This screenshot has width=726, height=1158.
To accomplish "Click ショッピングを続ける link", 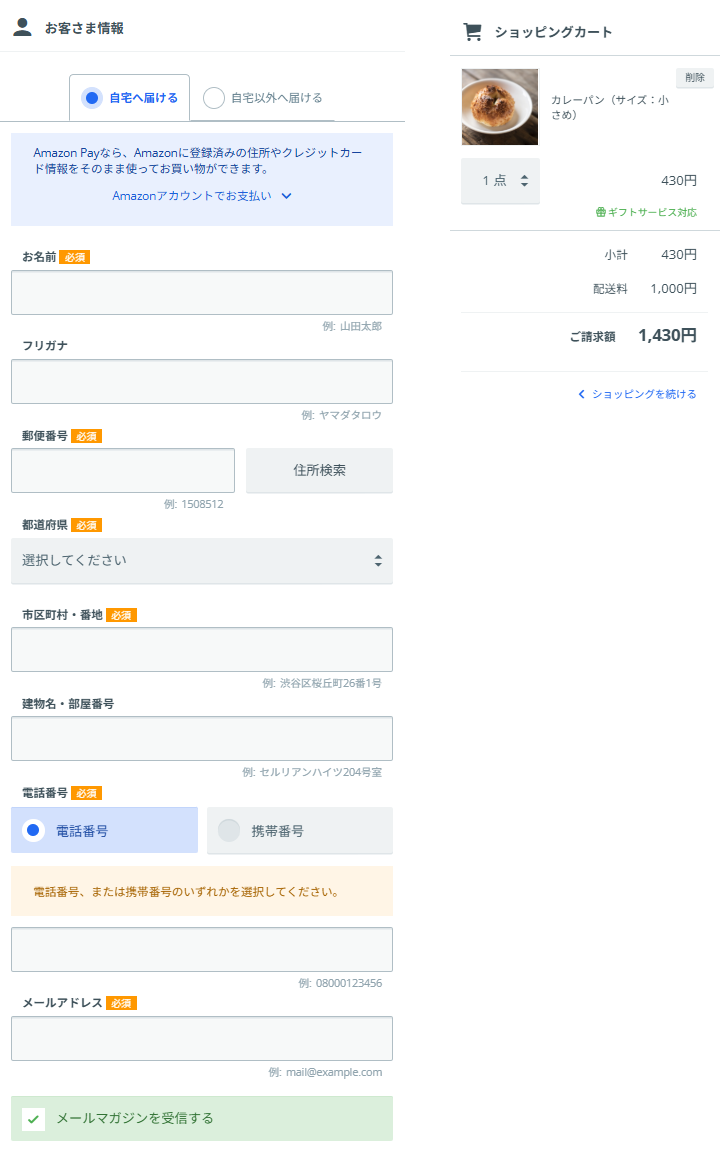I will pyautogui.click(x=644, y=394).
